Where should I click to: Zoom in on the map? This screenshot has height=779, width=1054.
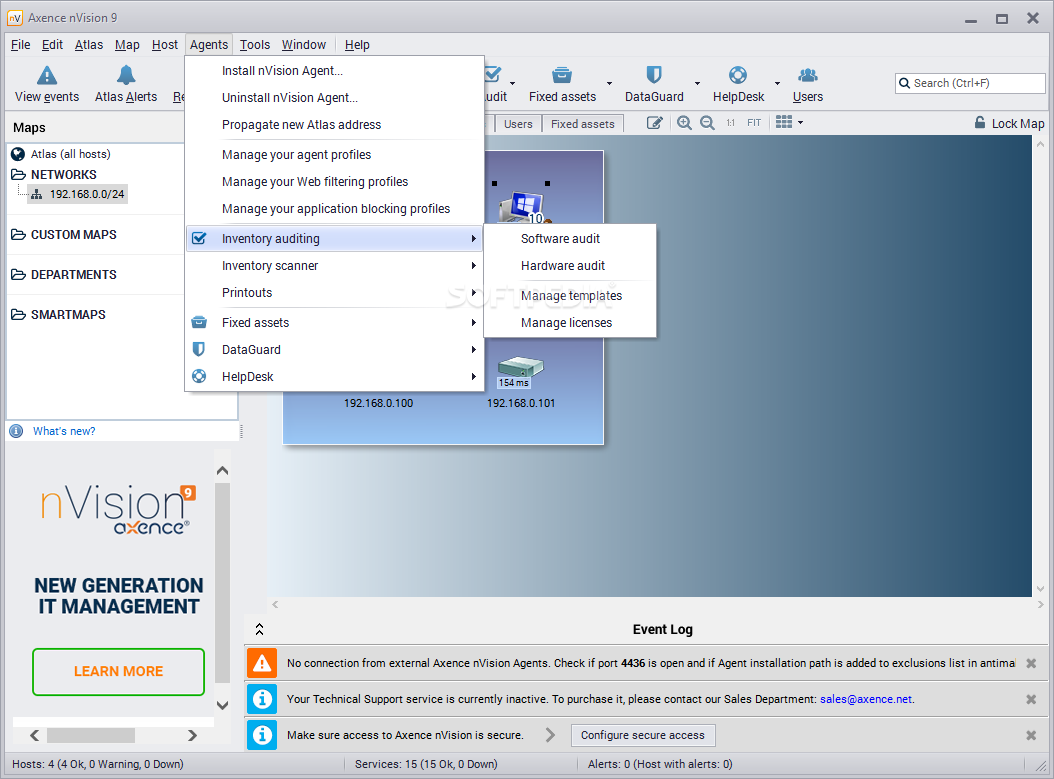[684, 123]
